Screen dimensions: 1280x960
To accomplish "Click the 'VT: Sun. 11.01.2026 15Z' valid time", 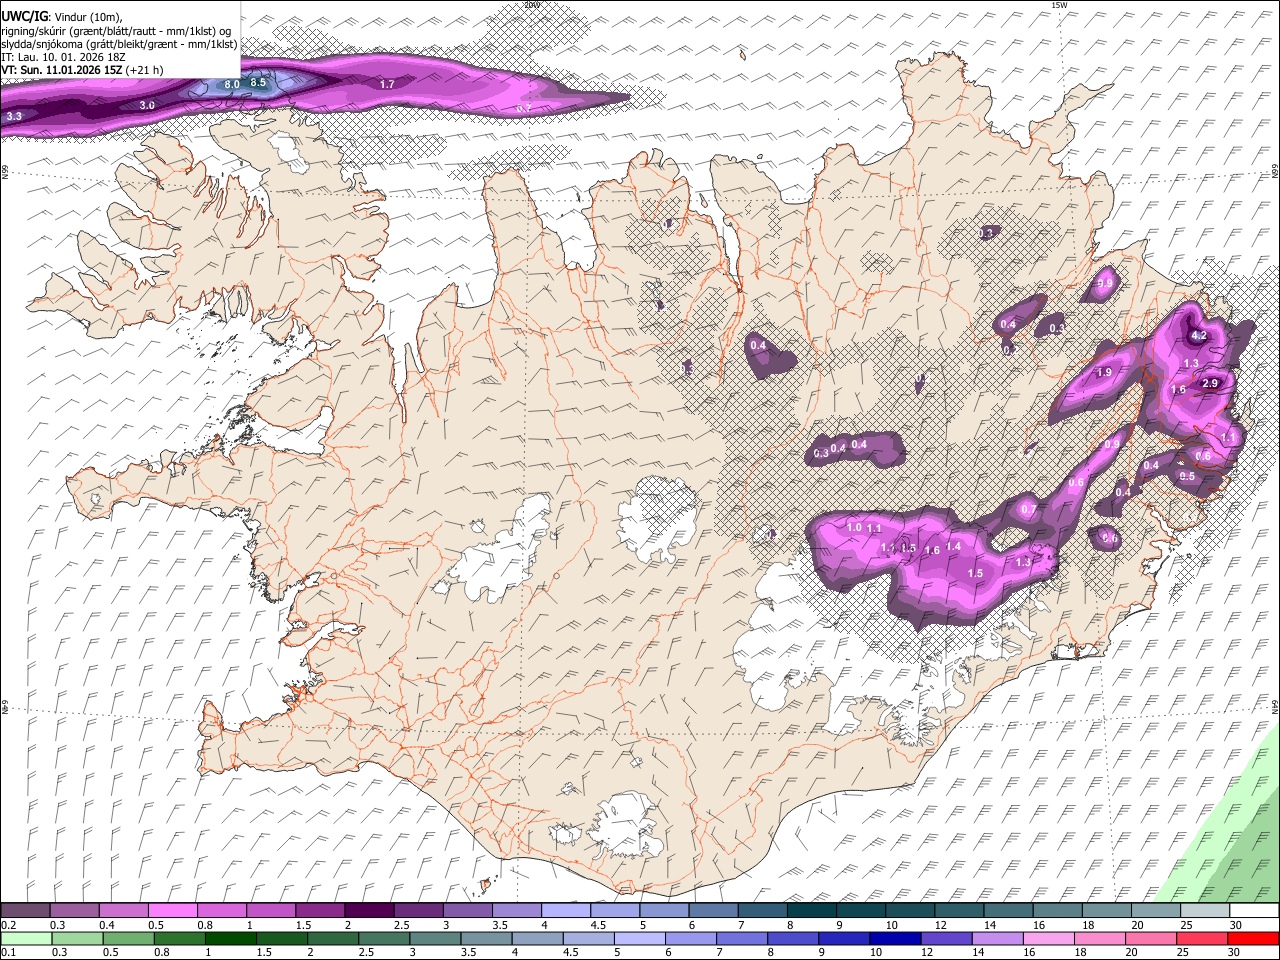I will [62, 70].
